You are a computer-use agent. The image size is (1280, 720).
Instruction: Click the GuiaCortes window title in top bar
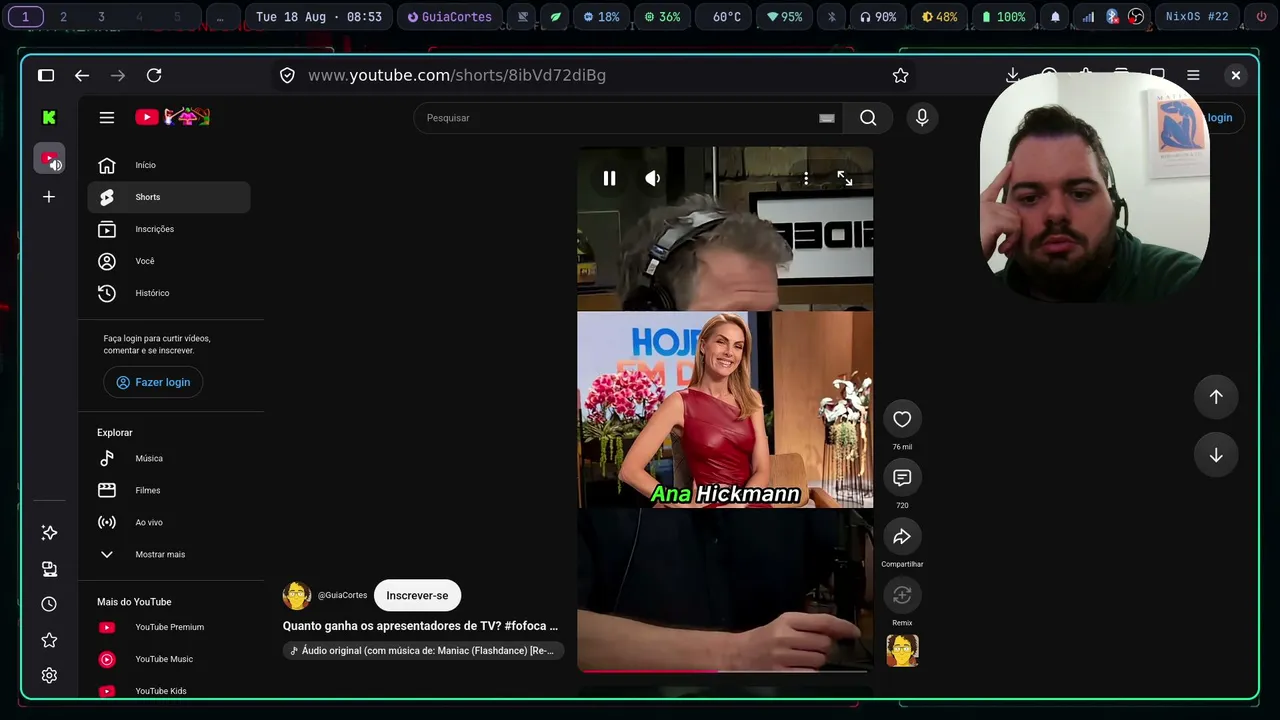449,17
